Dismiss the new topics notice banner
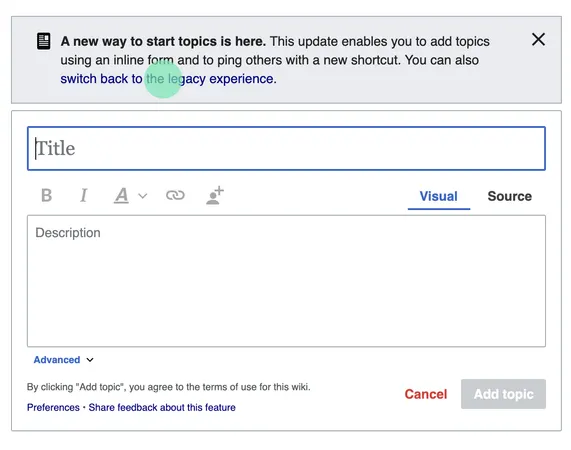571x450 pixels. click(x=538, y=39)
